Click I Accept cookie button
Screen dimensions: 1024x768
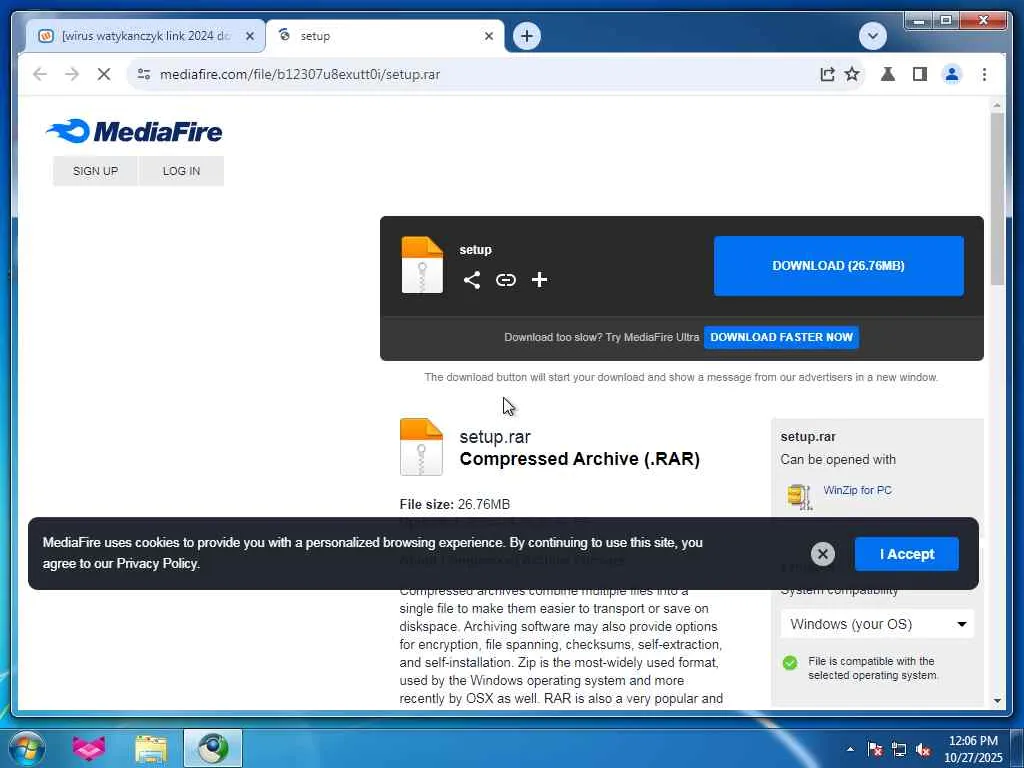(x=906, y=554)
